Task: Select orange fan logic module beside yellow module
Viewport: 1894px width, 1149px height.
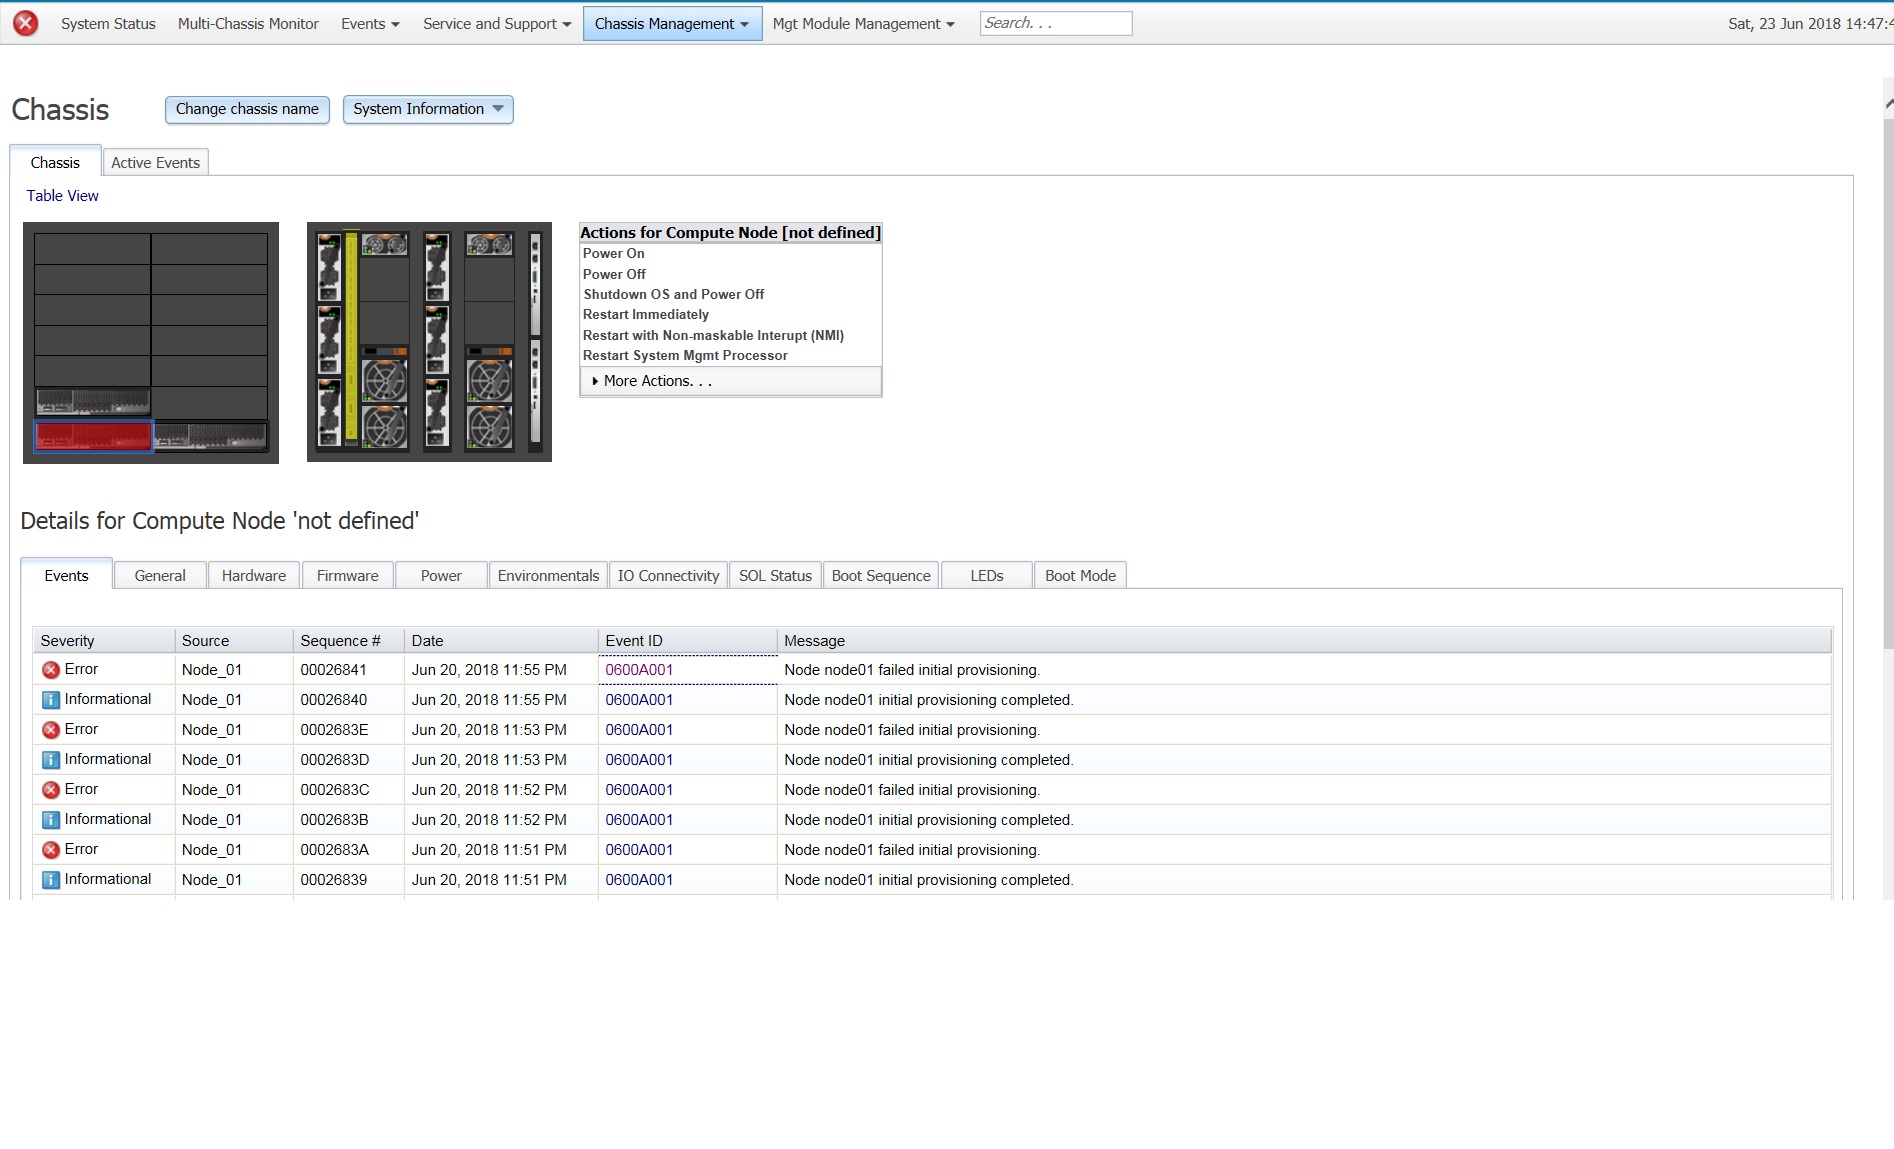Action: pyautogui.click(x=385, y=351)
